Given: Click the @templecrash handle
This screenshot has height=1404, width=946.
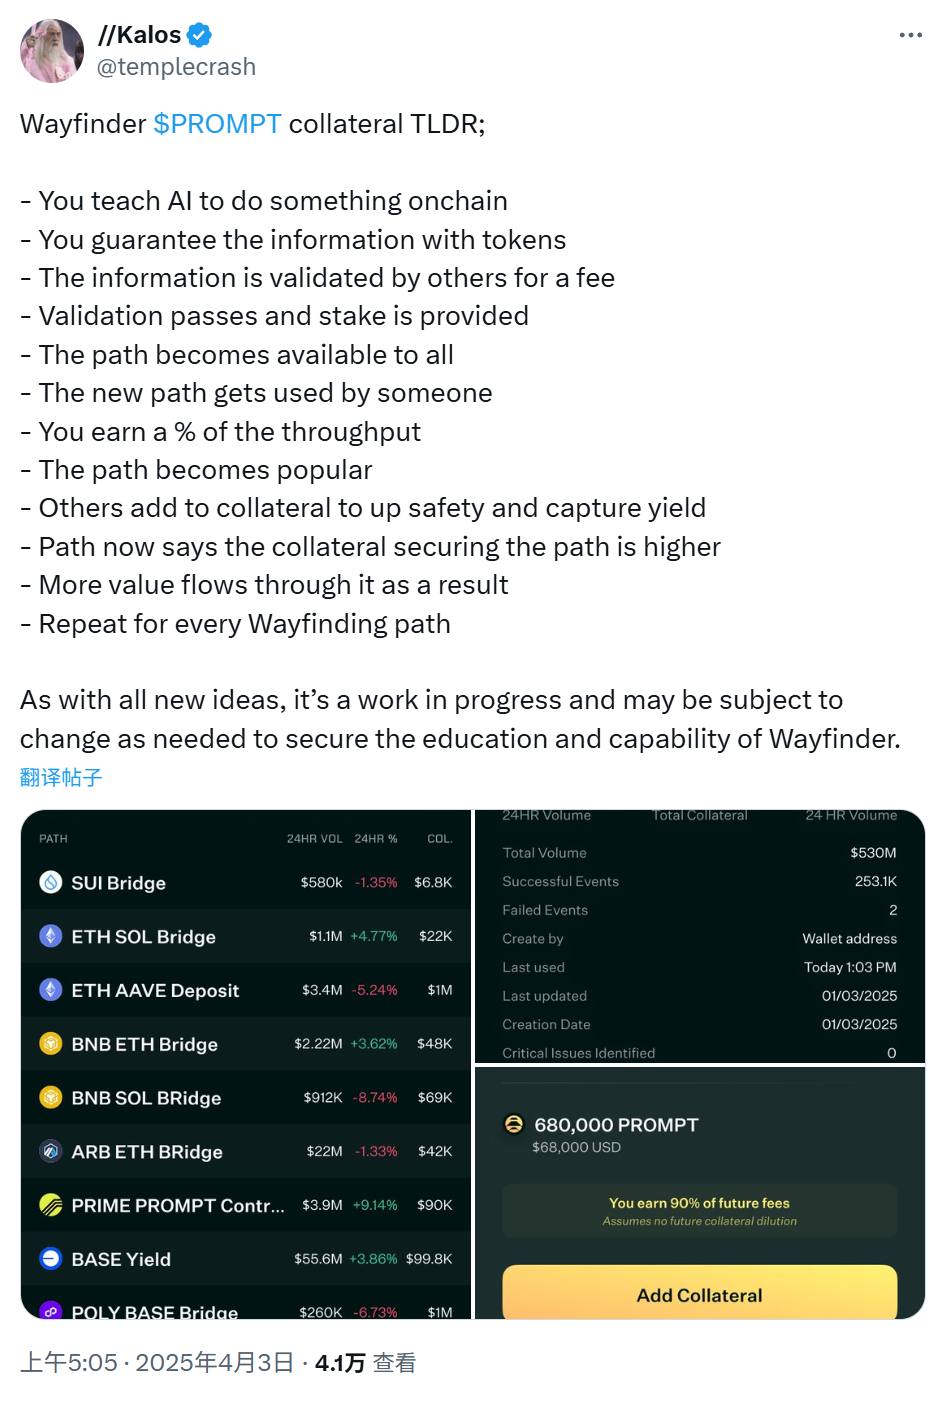Looking at the screenshot, I should [x=176, y=66].
